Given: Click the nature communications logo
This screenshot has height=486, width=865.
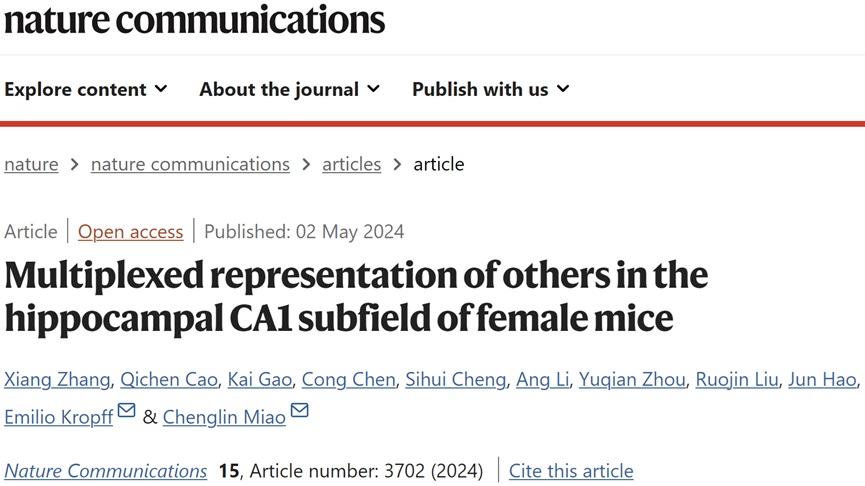Looking at the screenshot, I should pyautogui.click(x=194, y=20).
